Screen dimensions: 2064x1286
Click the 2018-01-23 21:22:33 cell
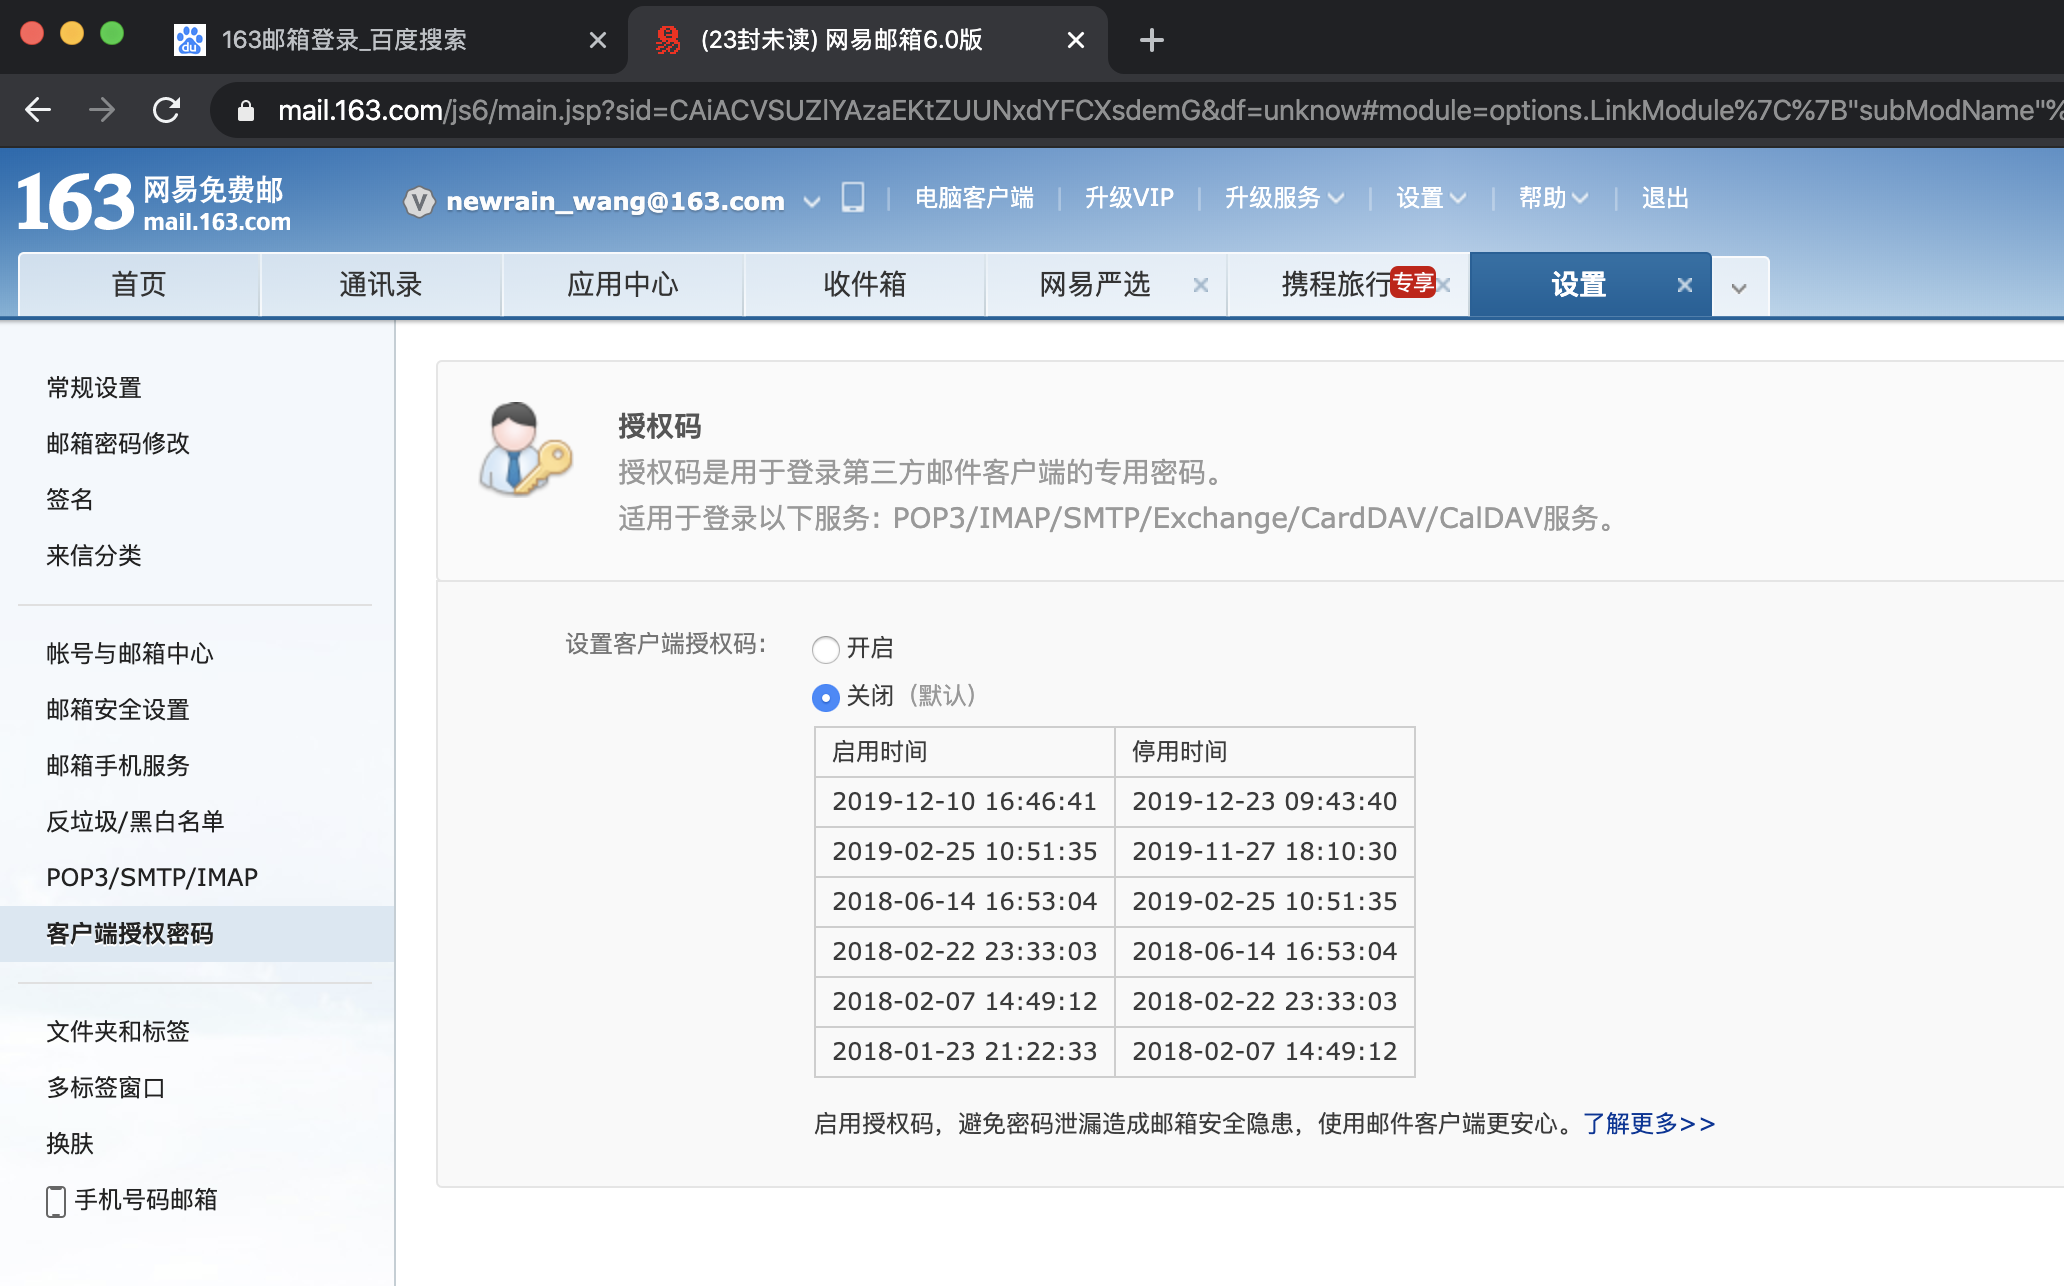[965, 1052]
